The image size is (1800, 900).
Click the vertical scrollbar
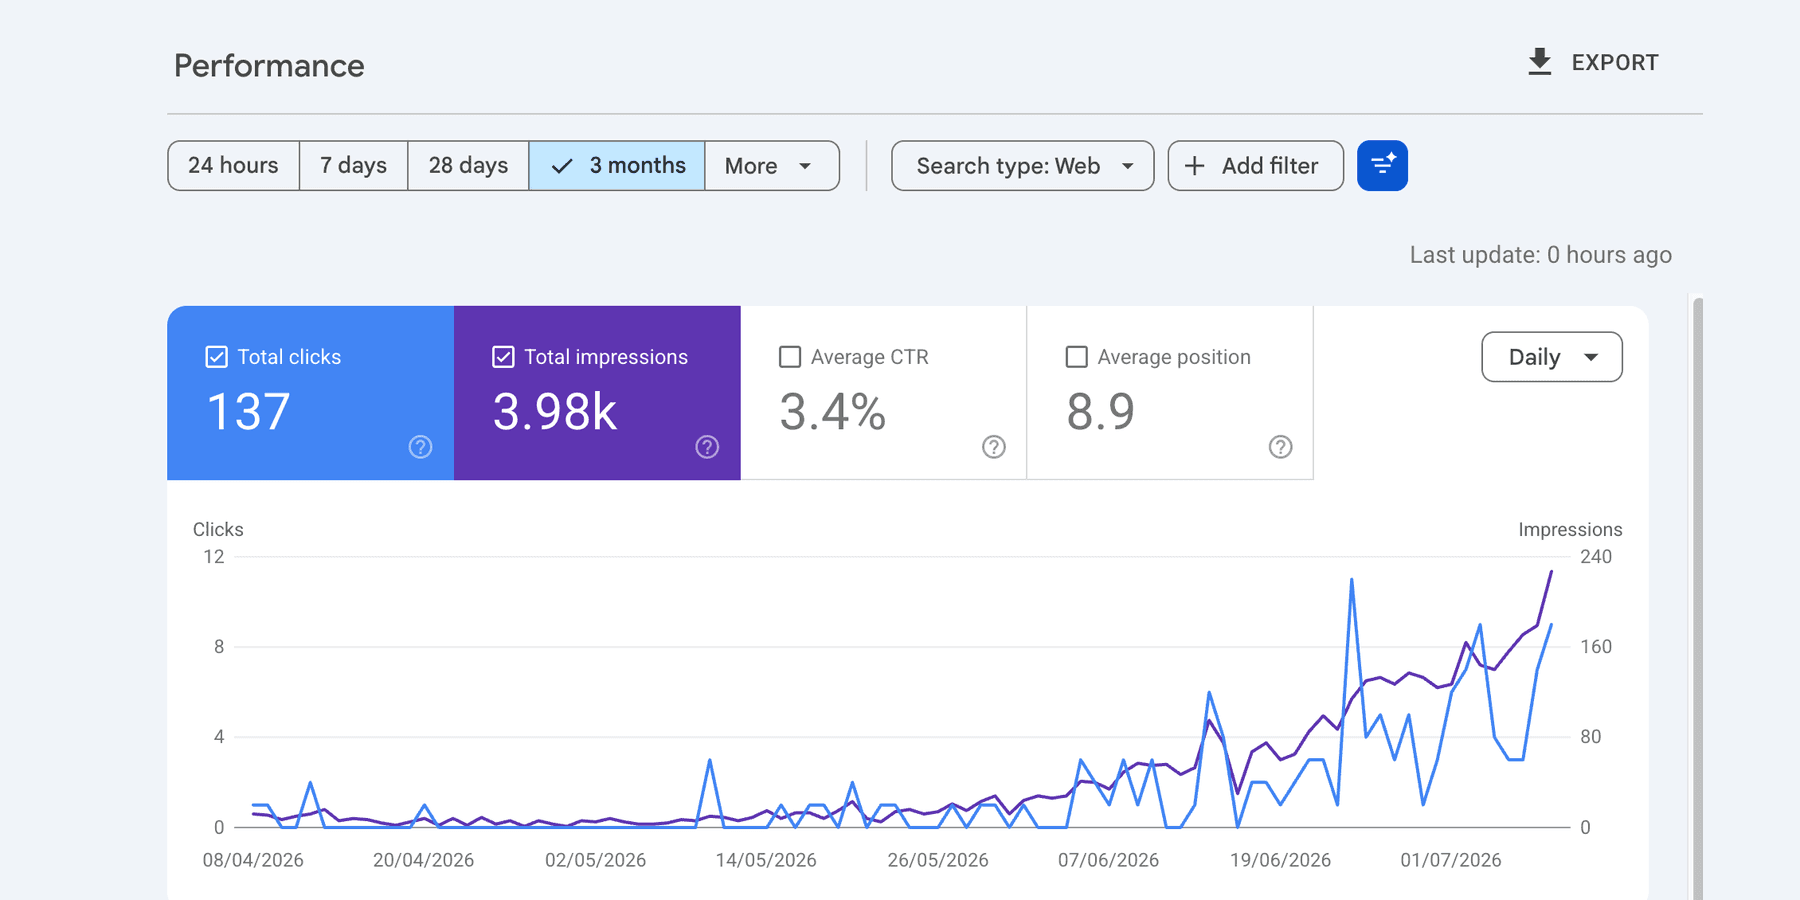[x=1697, y=598]
